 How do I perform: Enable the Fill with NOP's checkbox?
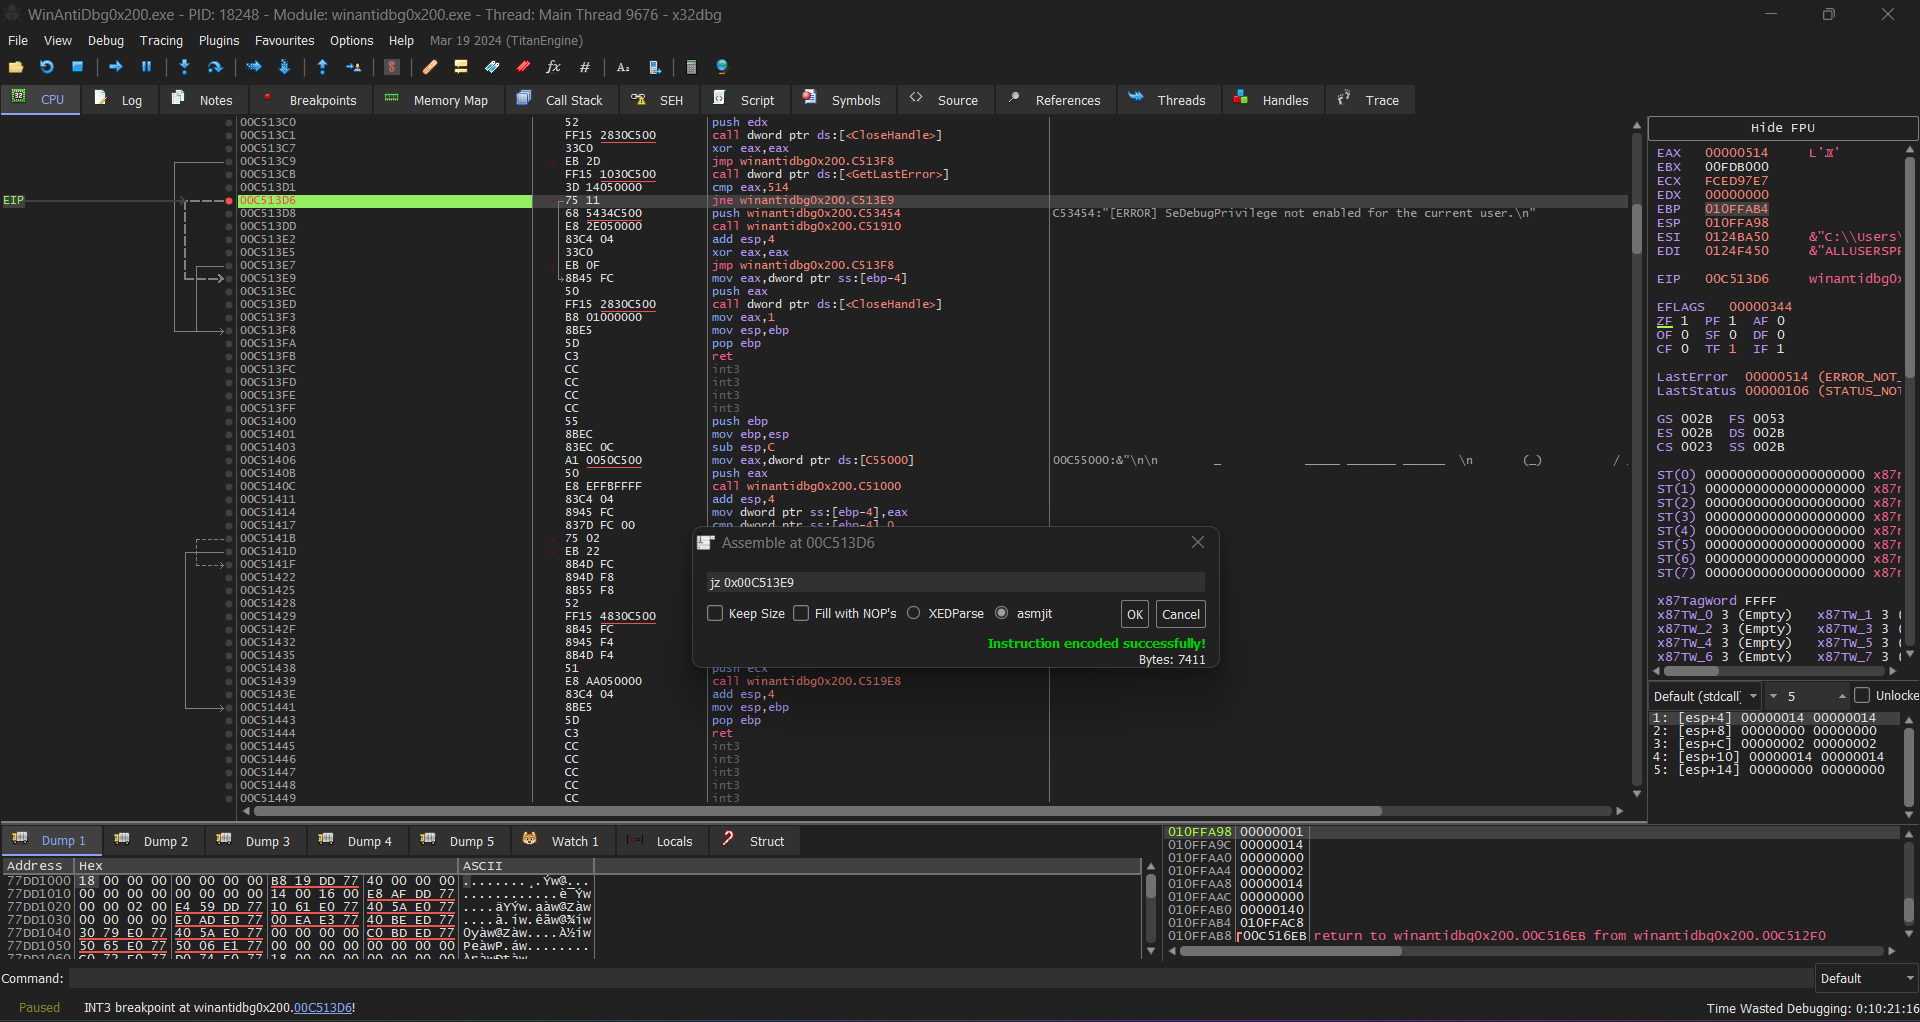[x=801, y=613]
